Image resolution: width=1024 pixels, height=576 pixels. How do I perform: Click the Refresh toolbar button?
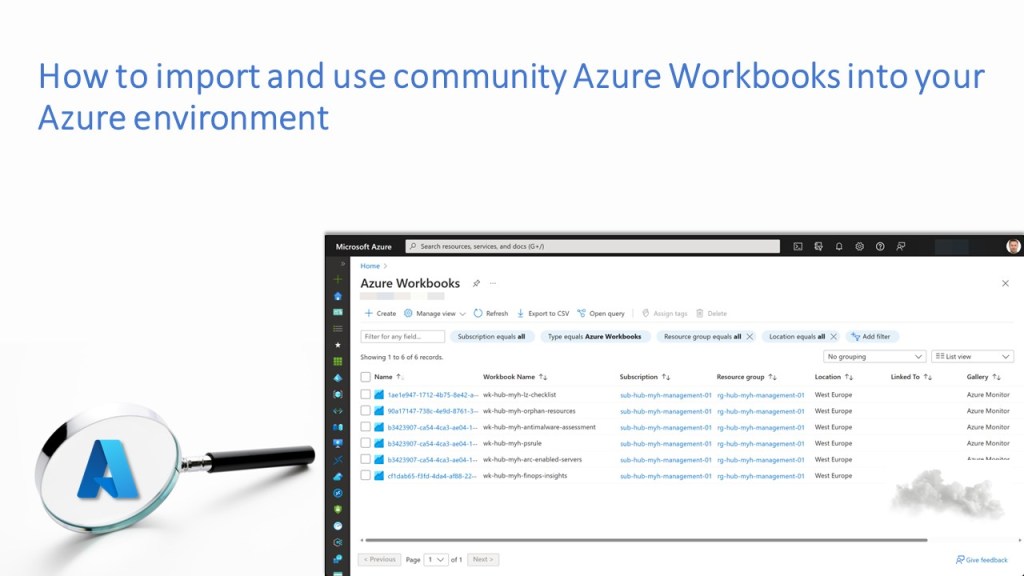coord(490,313)
